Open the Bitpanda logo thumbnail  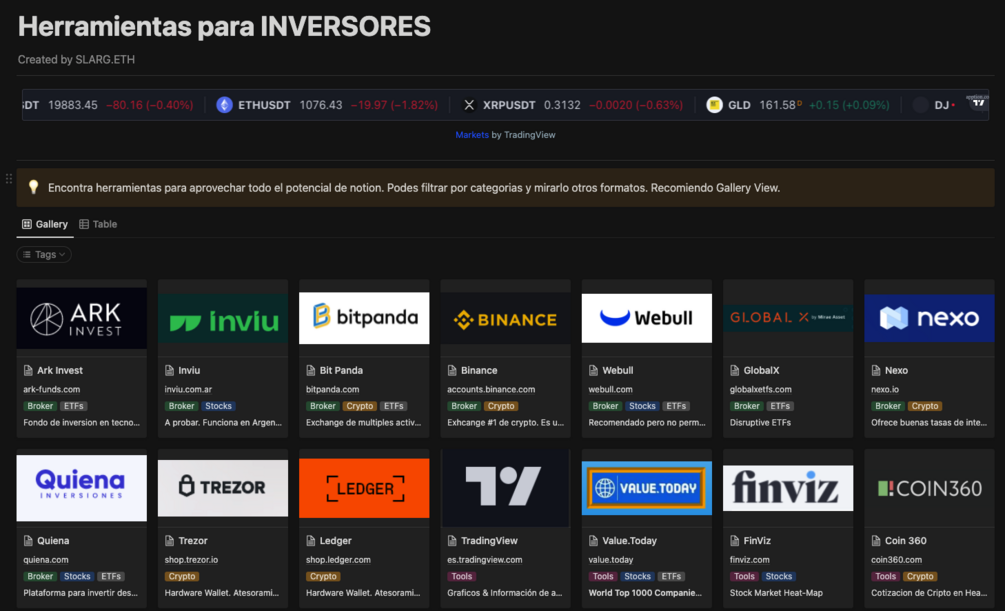(364, 318)
